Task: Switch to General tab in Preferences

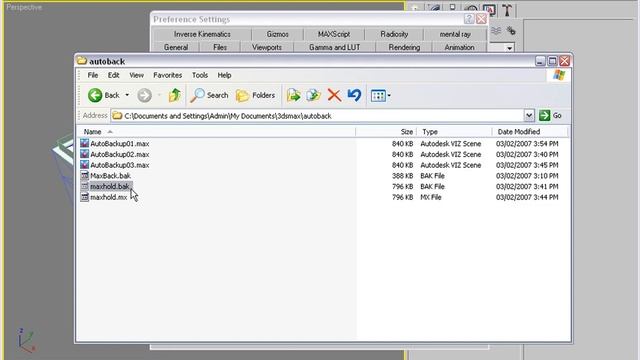Action: [x=176, y=47]
